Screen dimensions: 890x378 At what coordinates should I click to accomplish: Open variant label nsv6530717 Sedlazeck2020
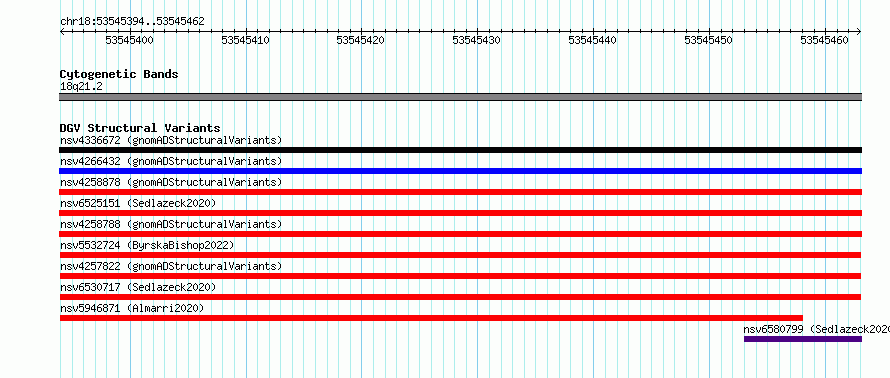click(x=138, y=287)
